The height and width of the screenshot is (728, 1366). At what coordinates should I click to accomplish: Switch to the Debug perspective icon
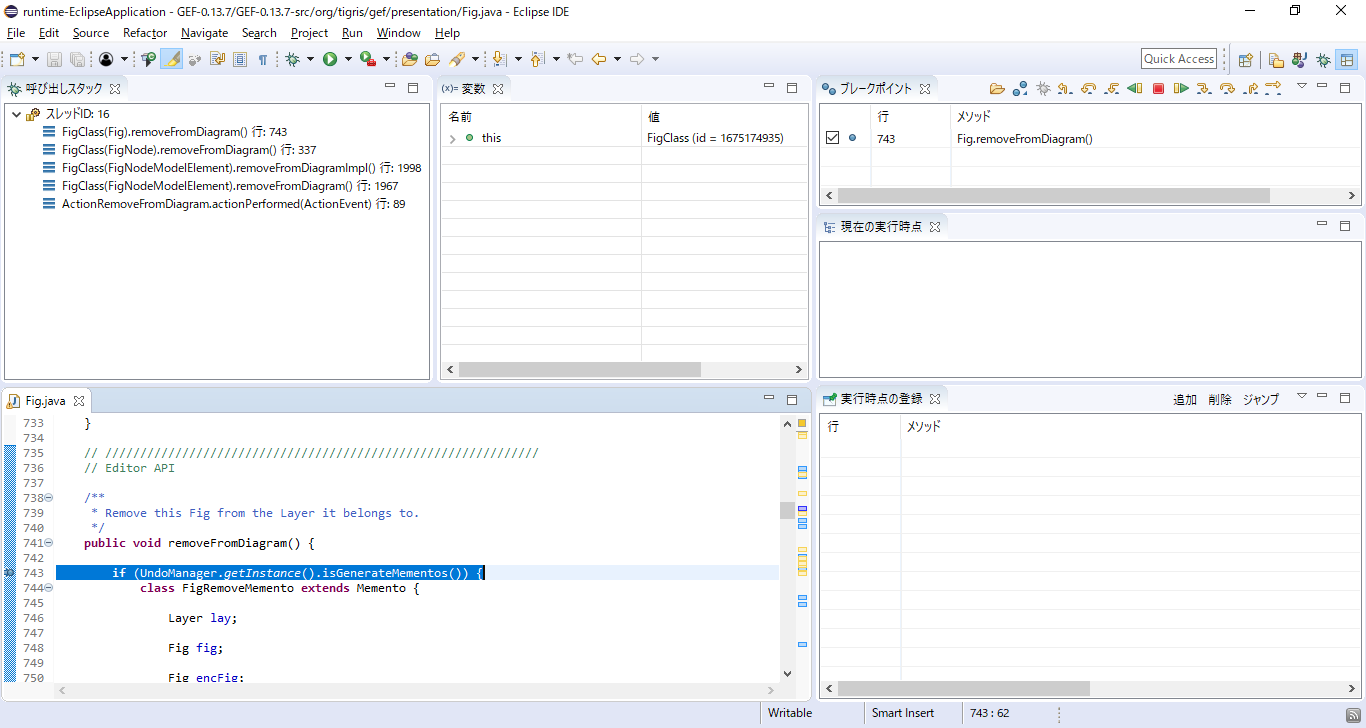click(1323, 60)
